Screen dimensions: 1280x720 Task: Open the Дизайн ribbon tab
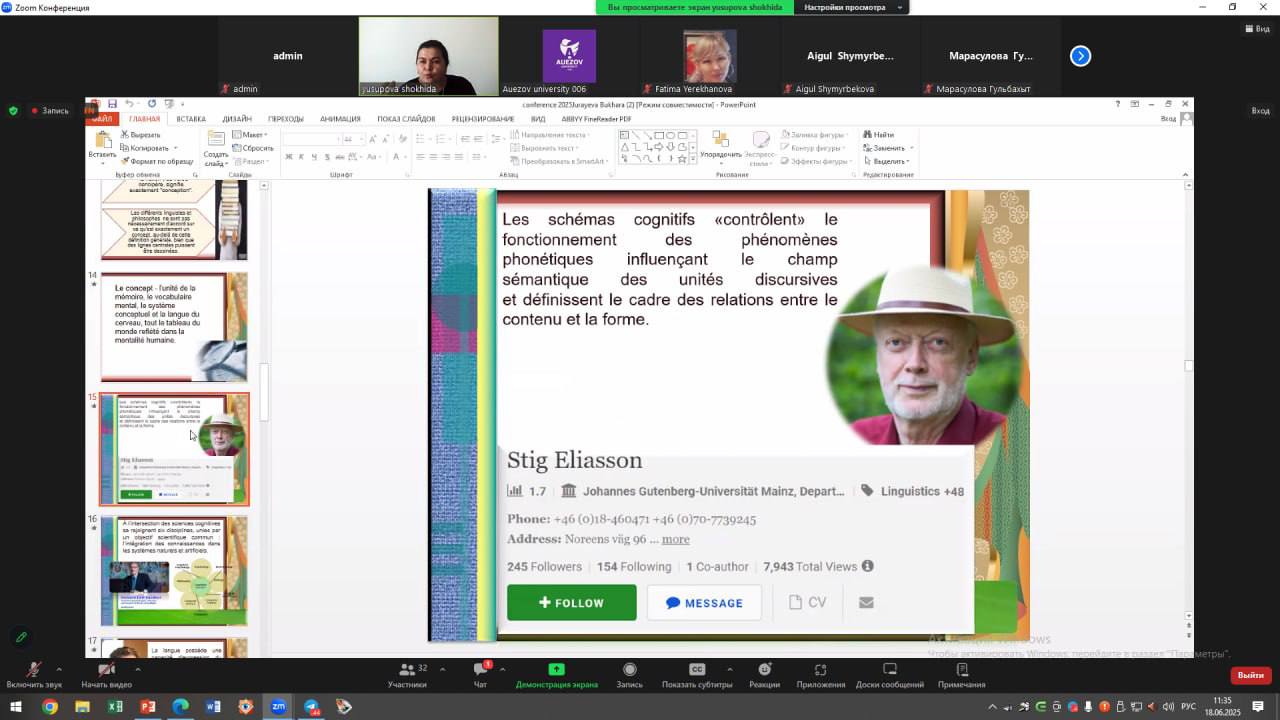click(x=237, y=119)
